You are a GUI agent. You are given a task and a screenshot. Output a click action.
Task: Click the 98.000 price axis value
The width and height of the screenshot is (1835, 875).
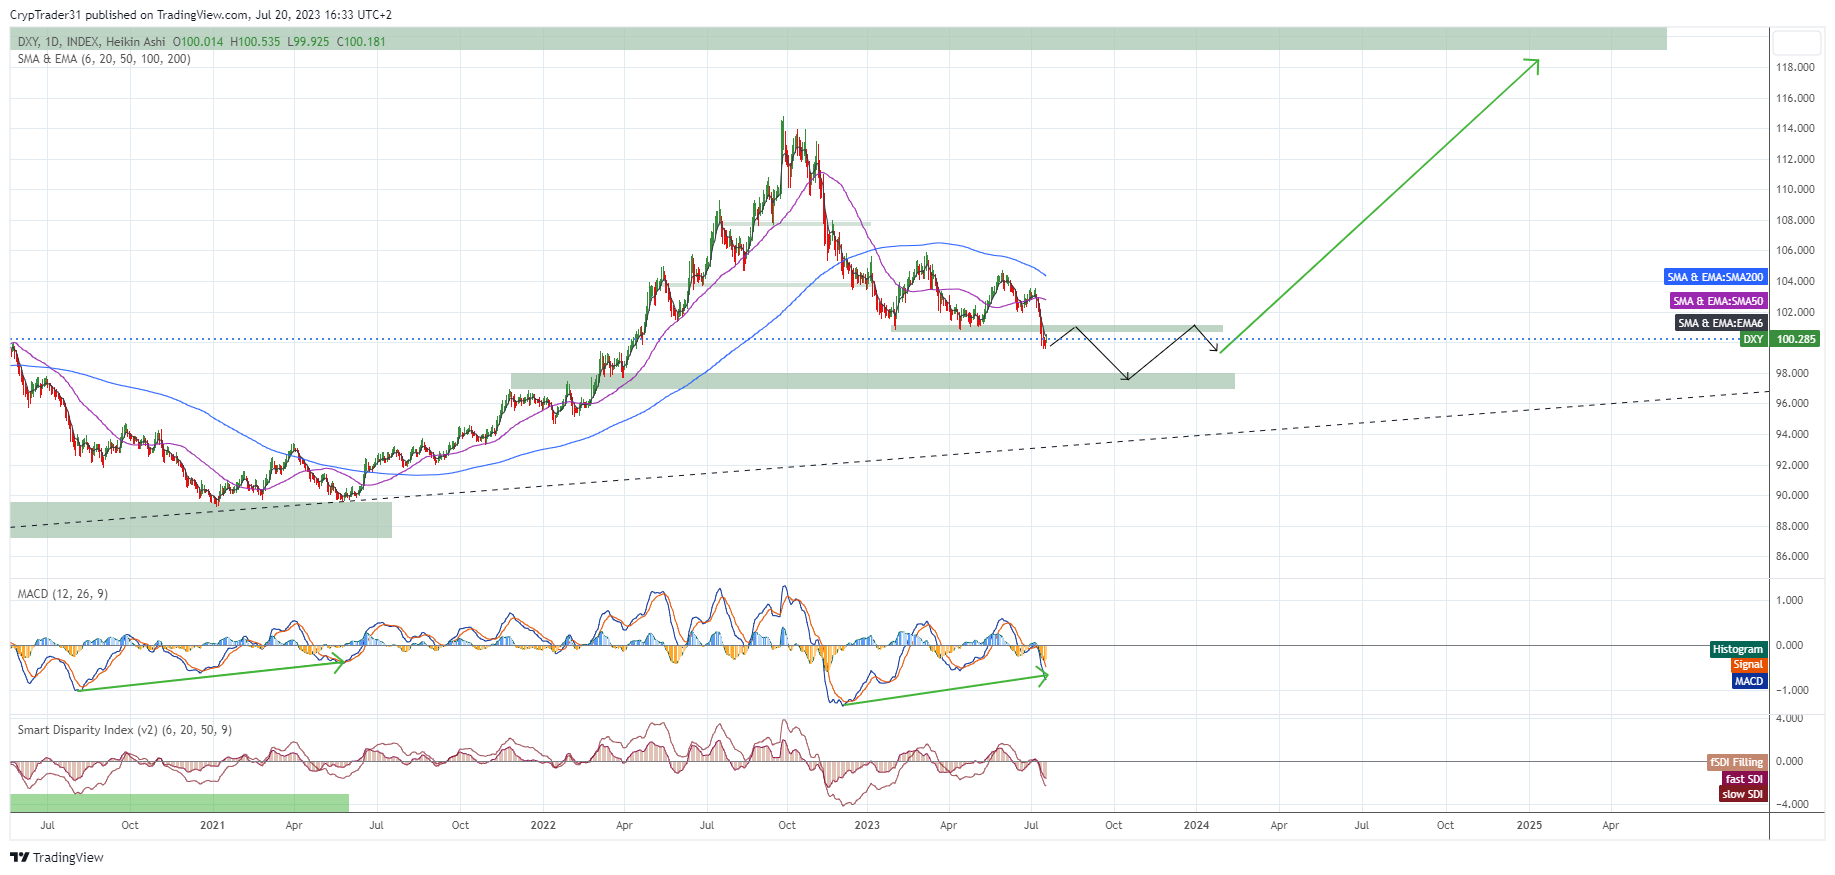1792,373
